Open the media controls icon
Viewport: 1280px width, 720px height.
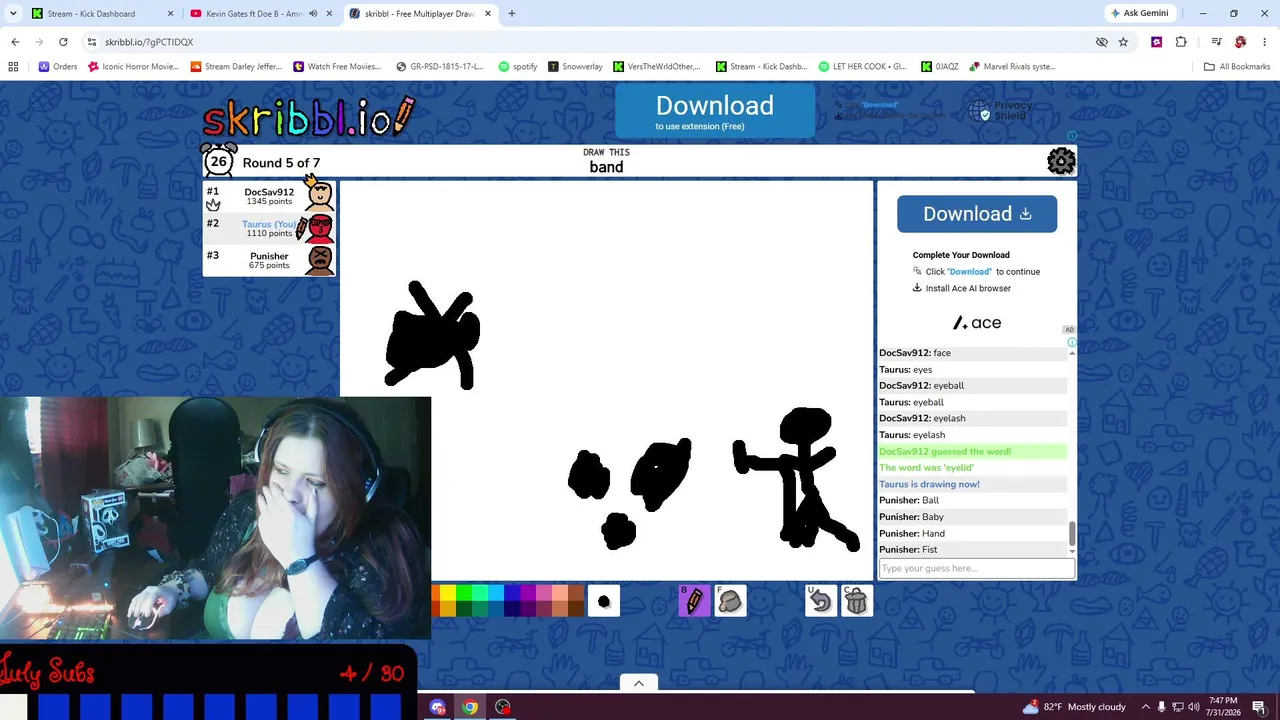[x=1216, y=42]
